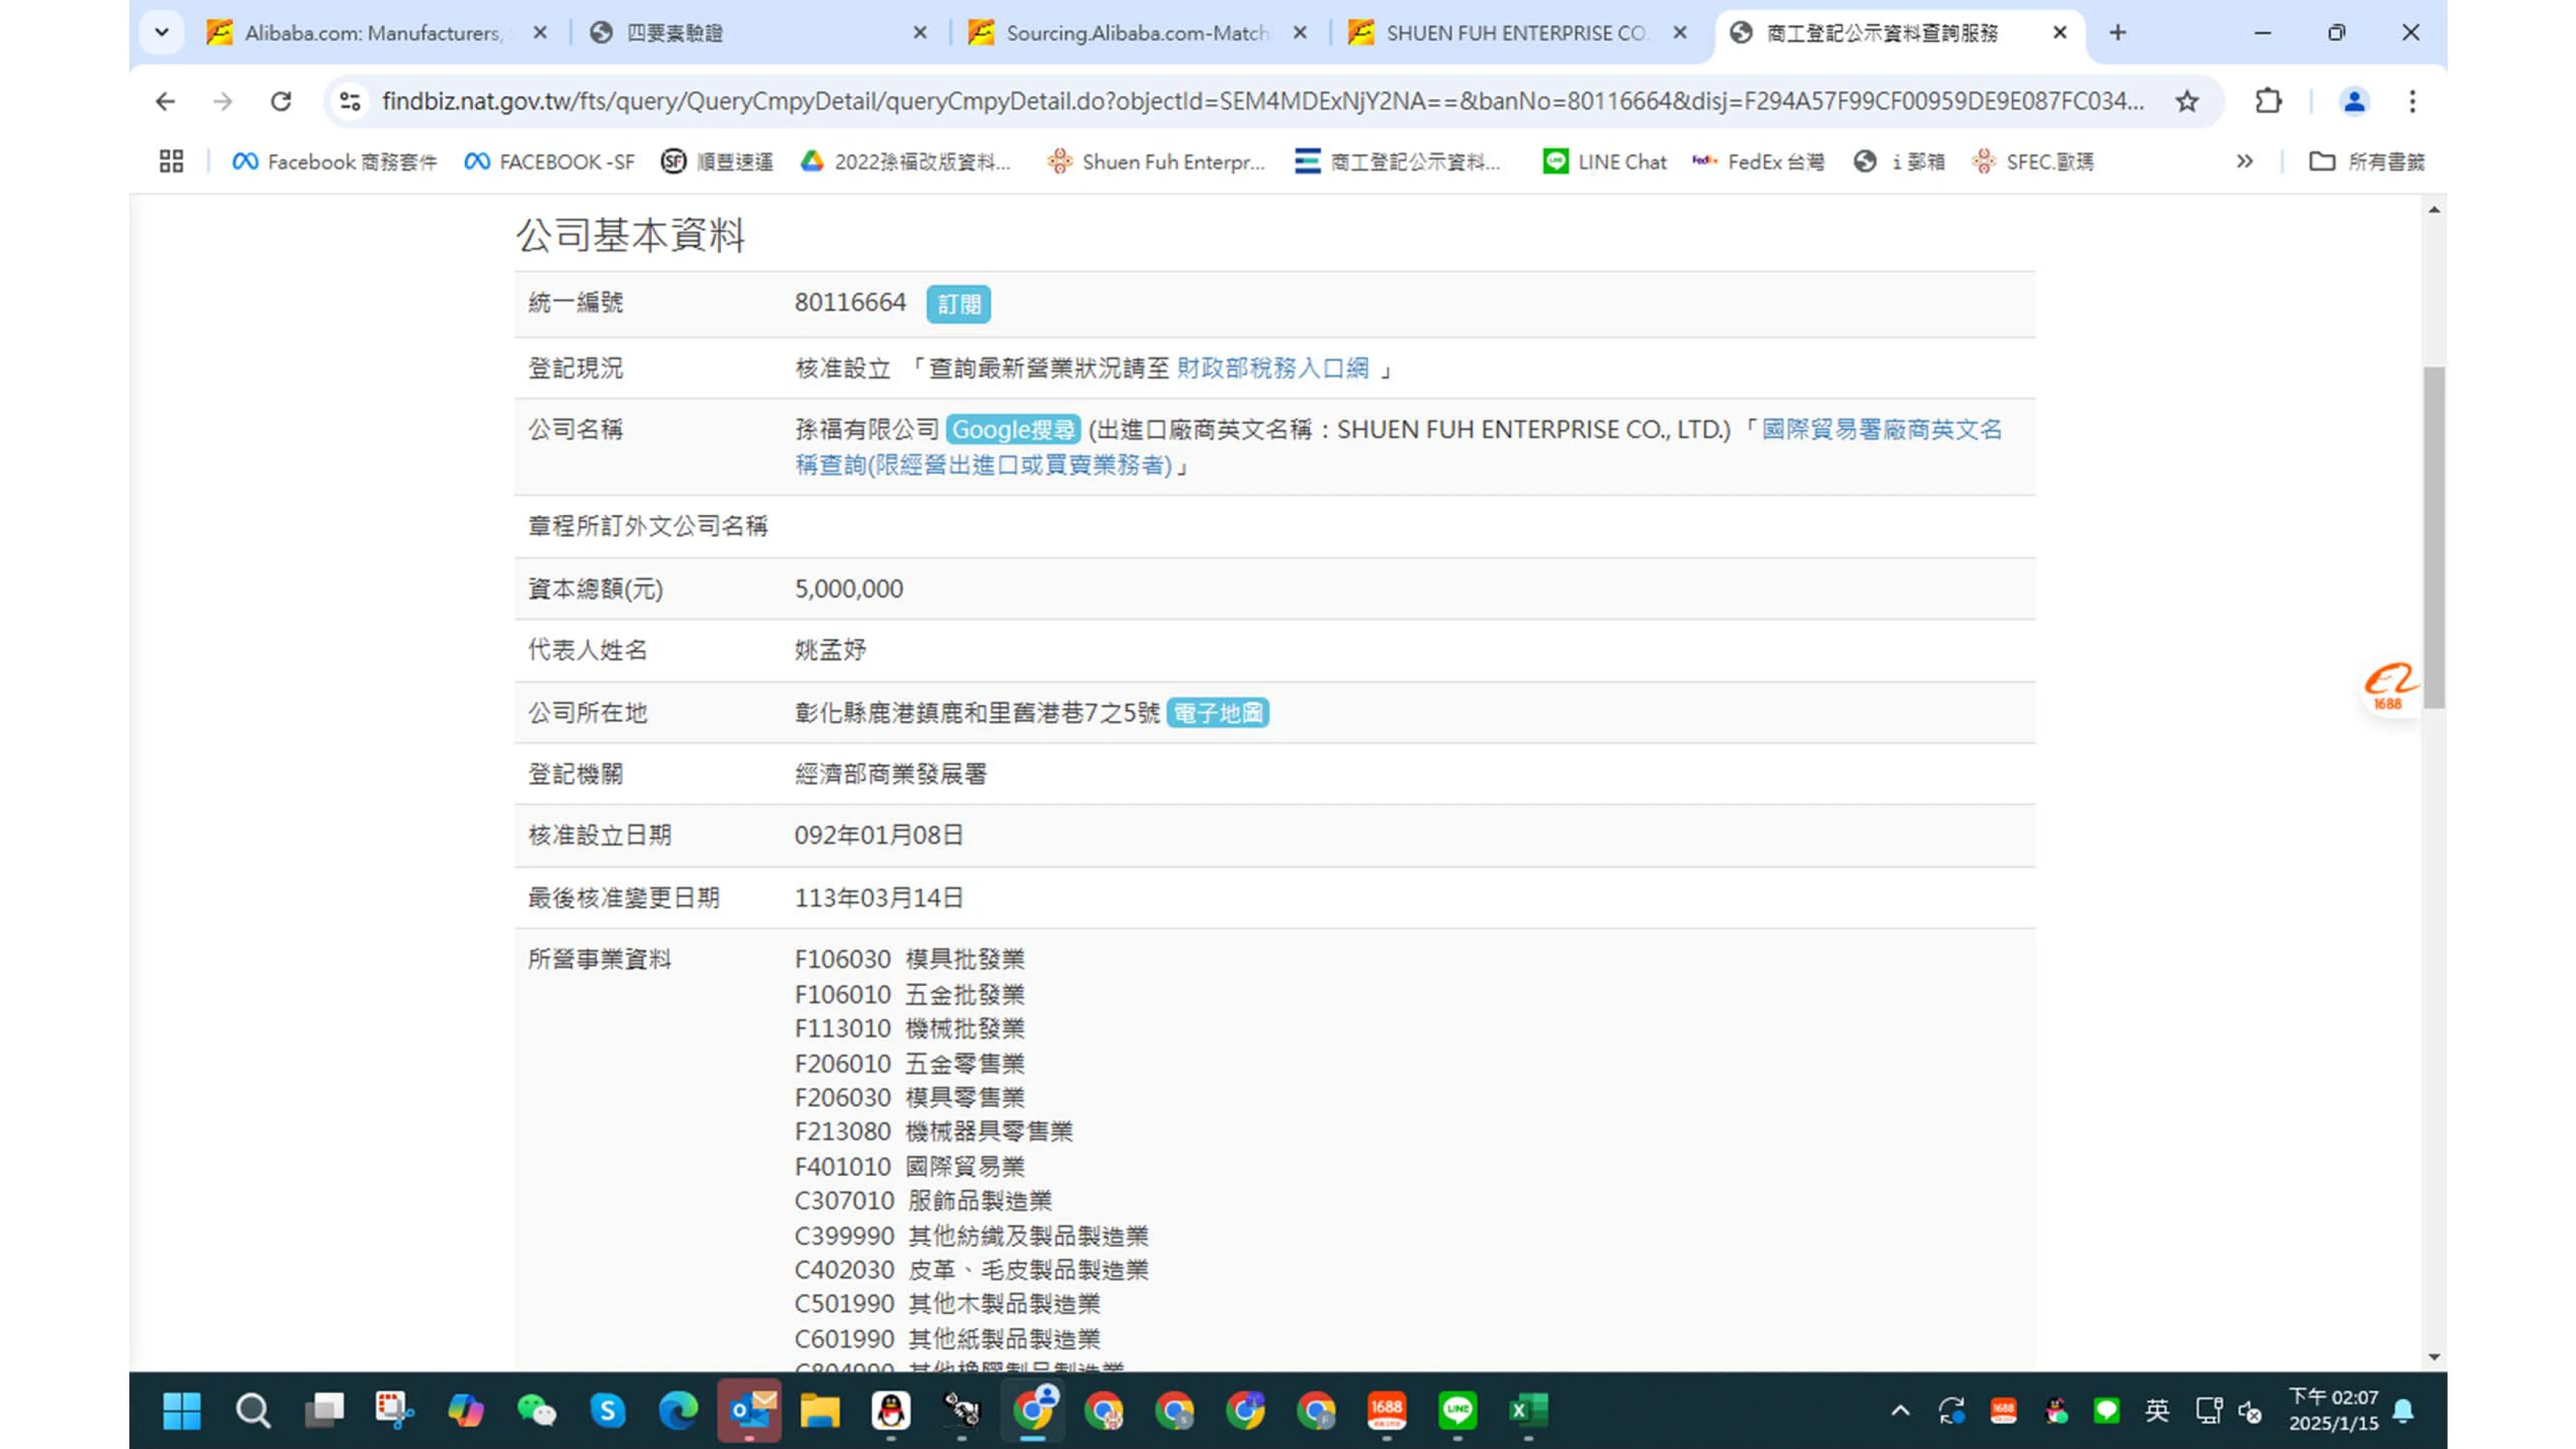Click the 訂閱 subscribe button

958,304
